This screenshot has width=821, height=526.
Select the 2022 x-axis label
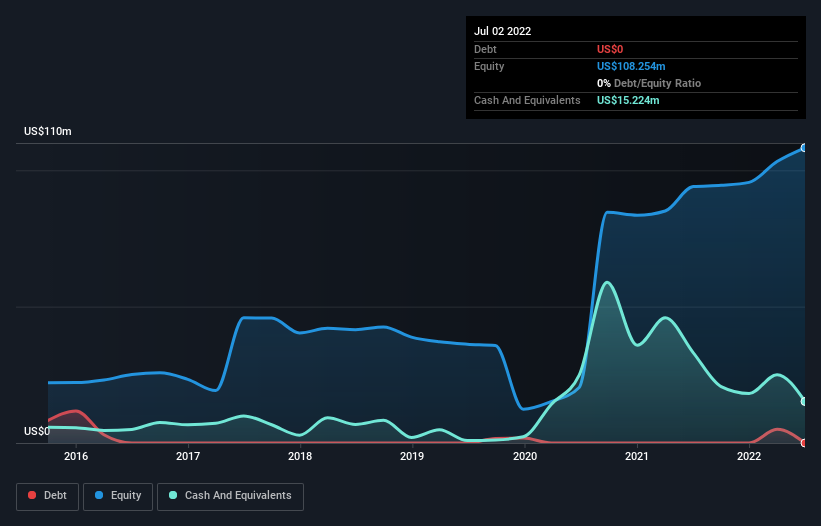749,456
